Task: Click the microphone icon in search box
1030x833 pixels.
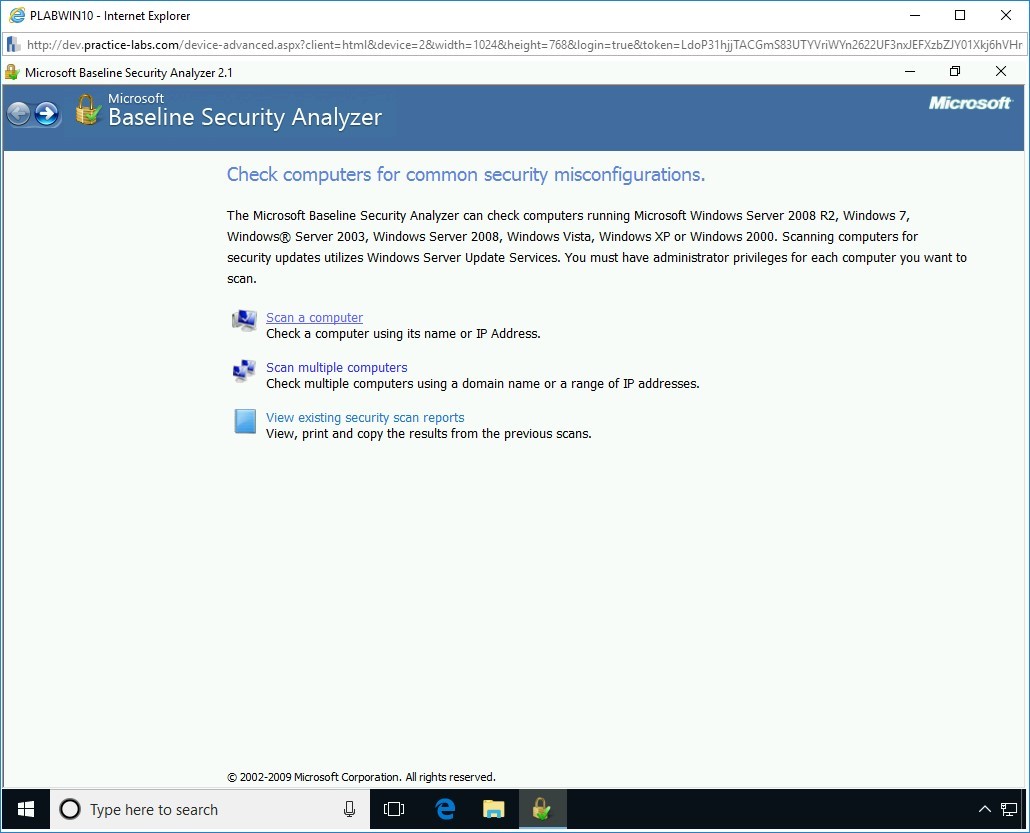Action: pos(349,809)
